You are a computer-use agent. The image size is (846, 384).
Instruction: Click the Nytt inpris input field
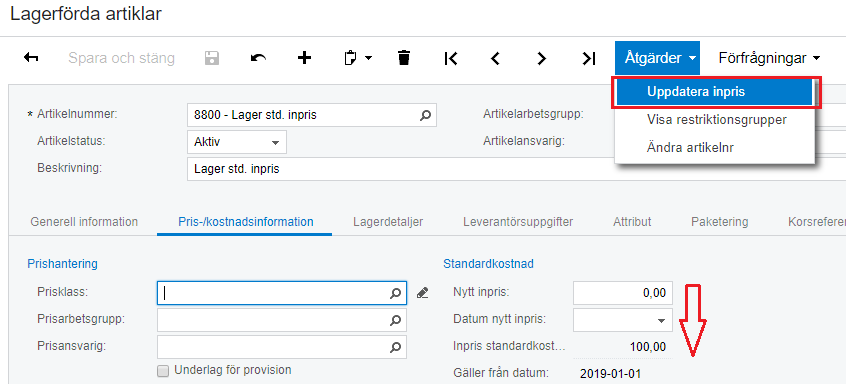(x=623, y=293)
